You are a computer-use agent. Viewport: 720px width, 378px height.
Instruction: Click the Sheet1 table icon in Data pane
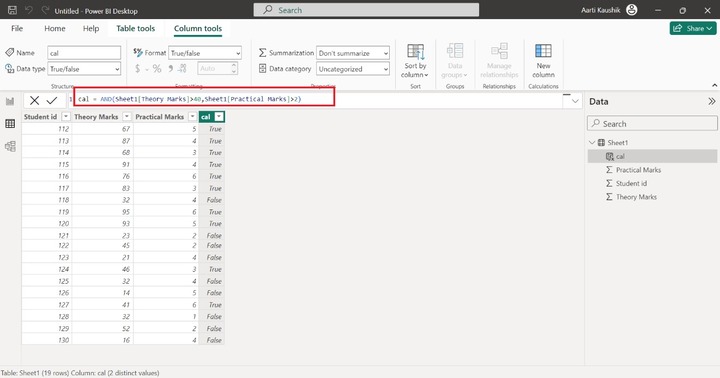pos(601,143)
